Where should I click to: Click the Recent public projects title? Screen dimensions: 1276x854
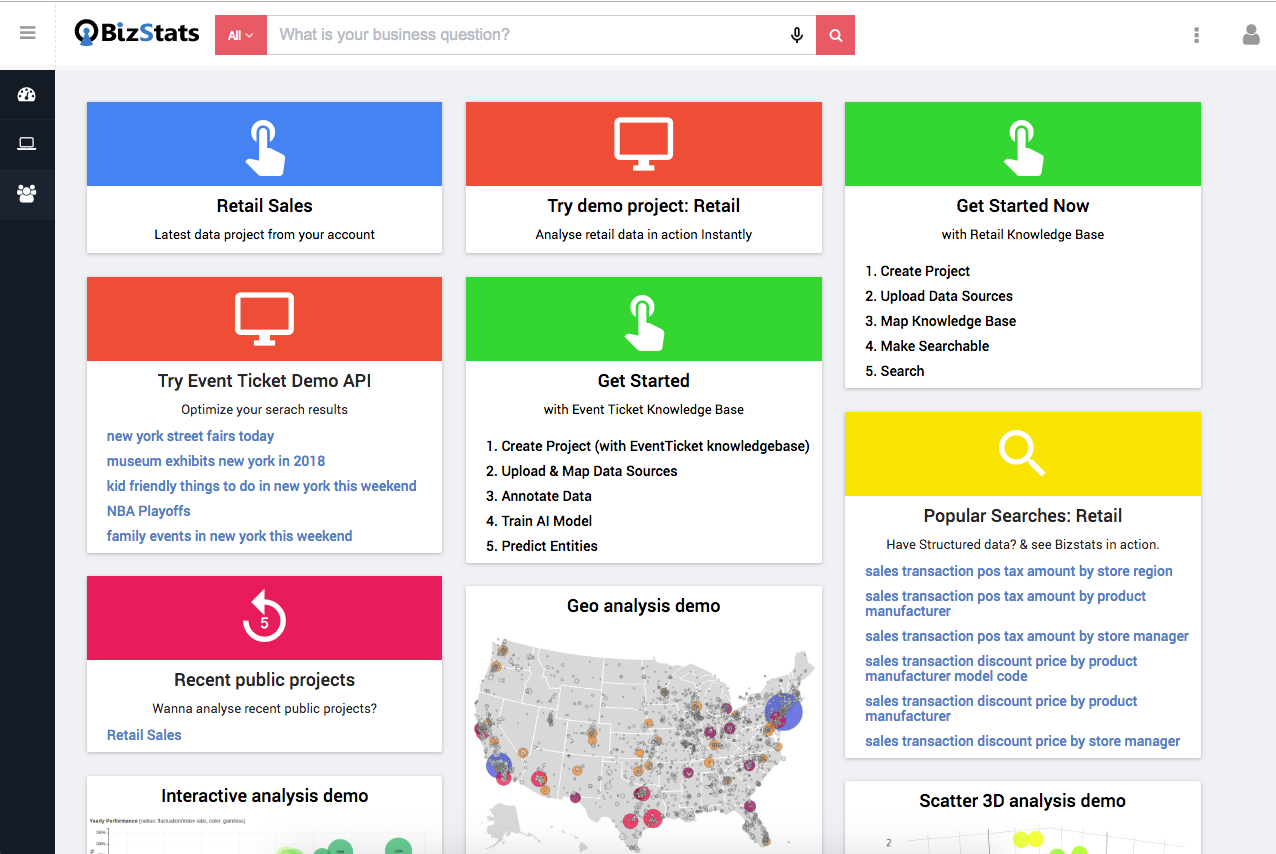[x=264, y=680]
